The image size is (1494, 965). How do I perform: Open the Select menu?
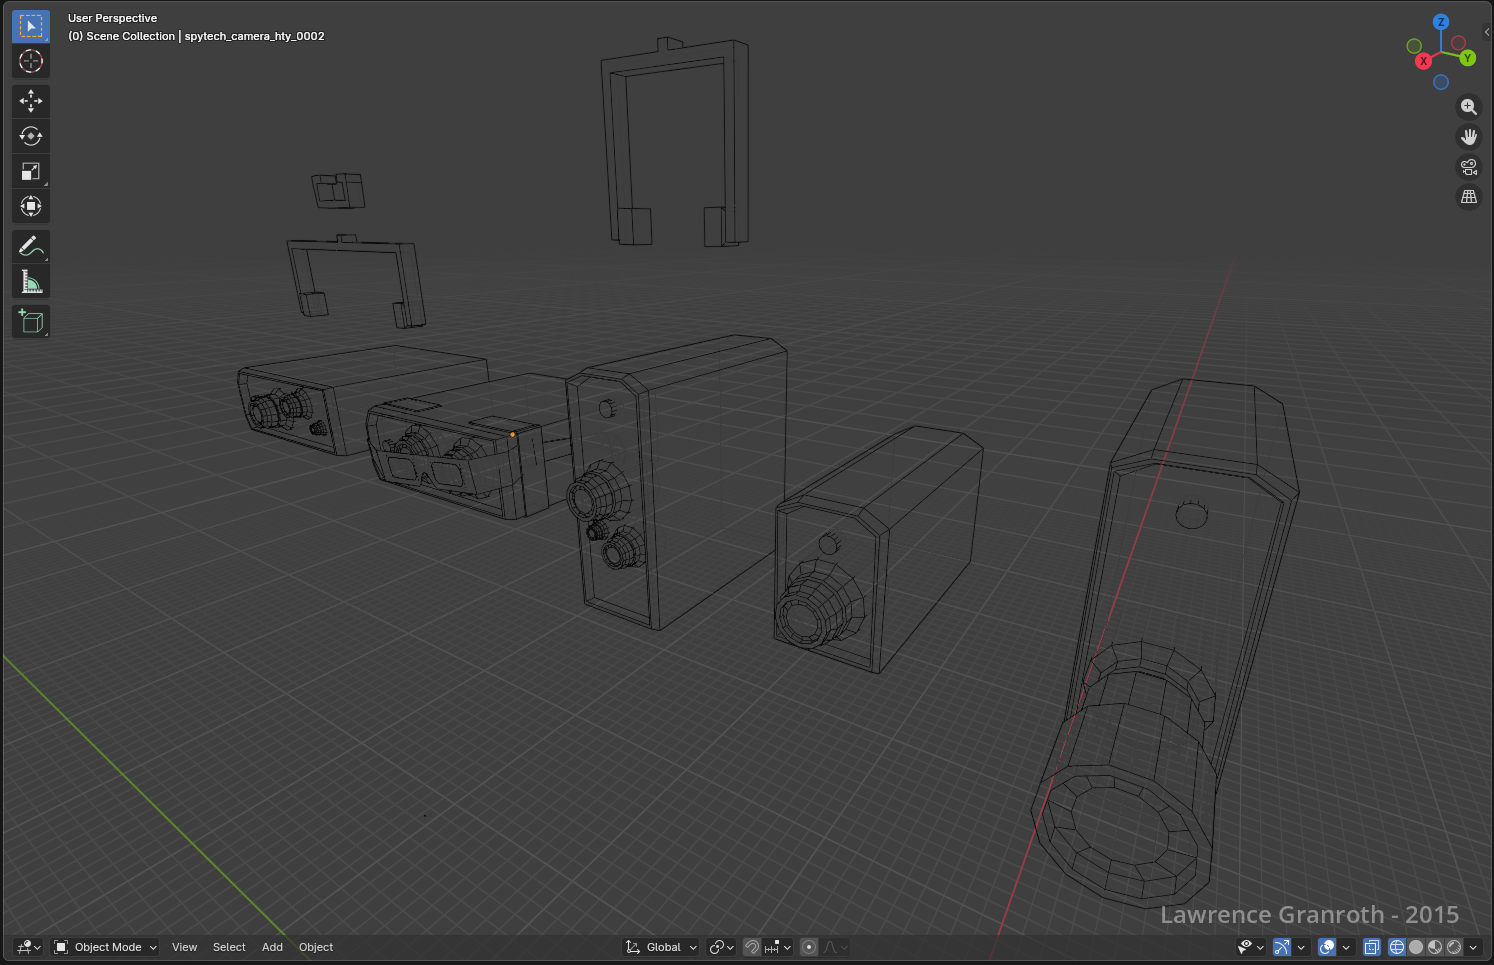click(x=229, y=947)
